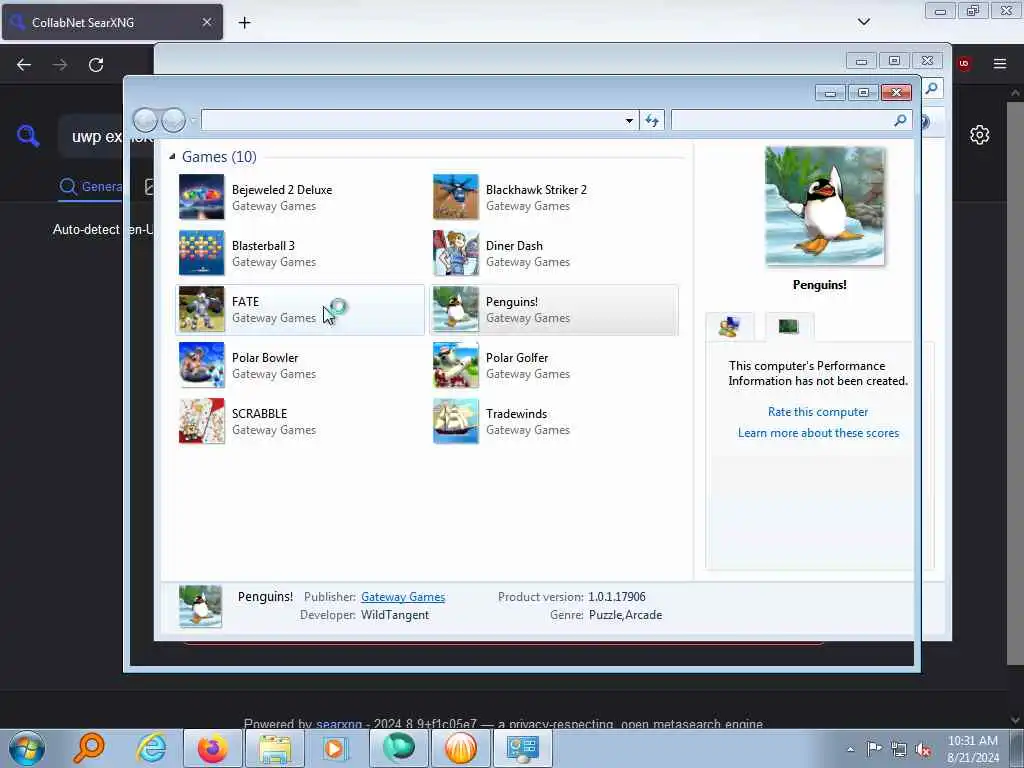Click the taskbar clock showing 10:31 AM

pyautogui.click(x=973, y=749)
